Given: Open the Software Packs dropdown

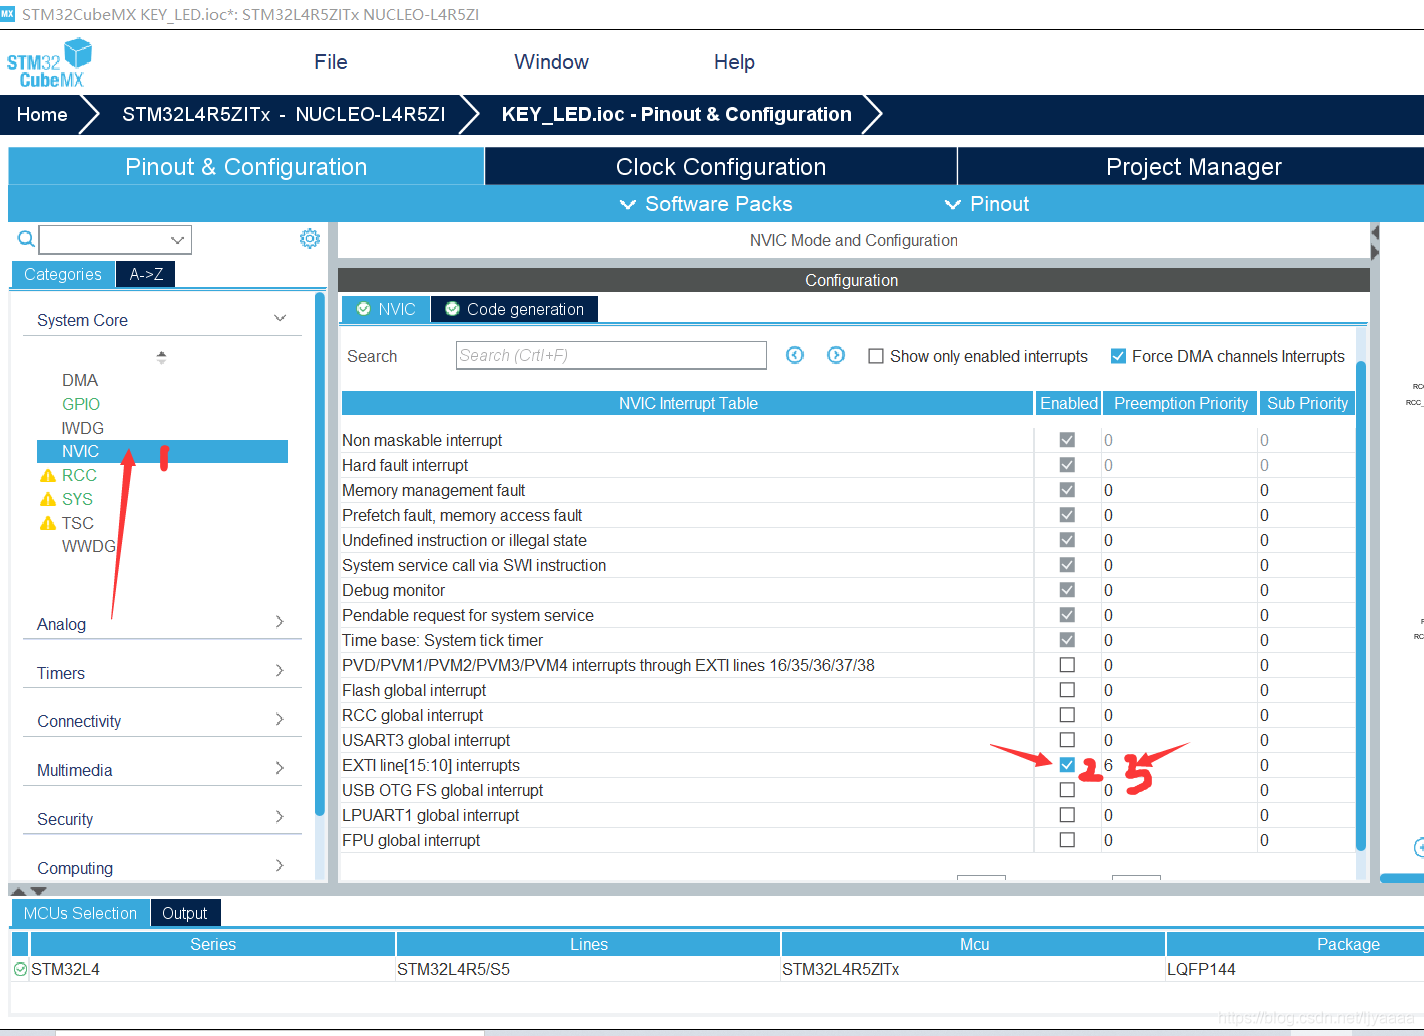Looking at the screenshot, I should 706,204.
